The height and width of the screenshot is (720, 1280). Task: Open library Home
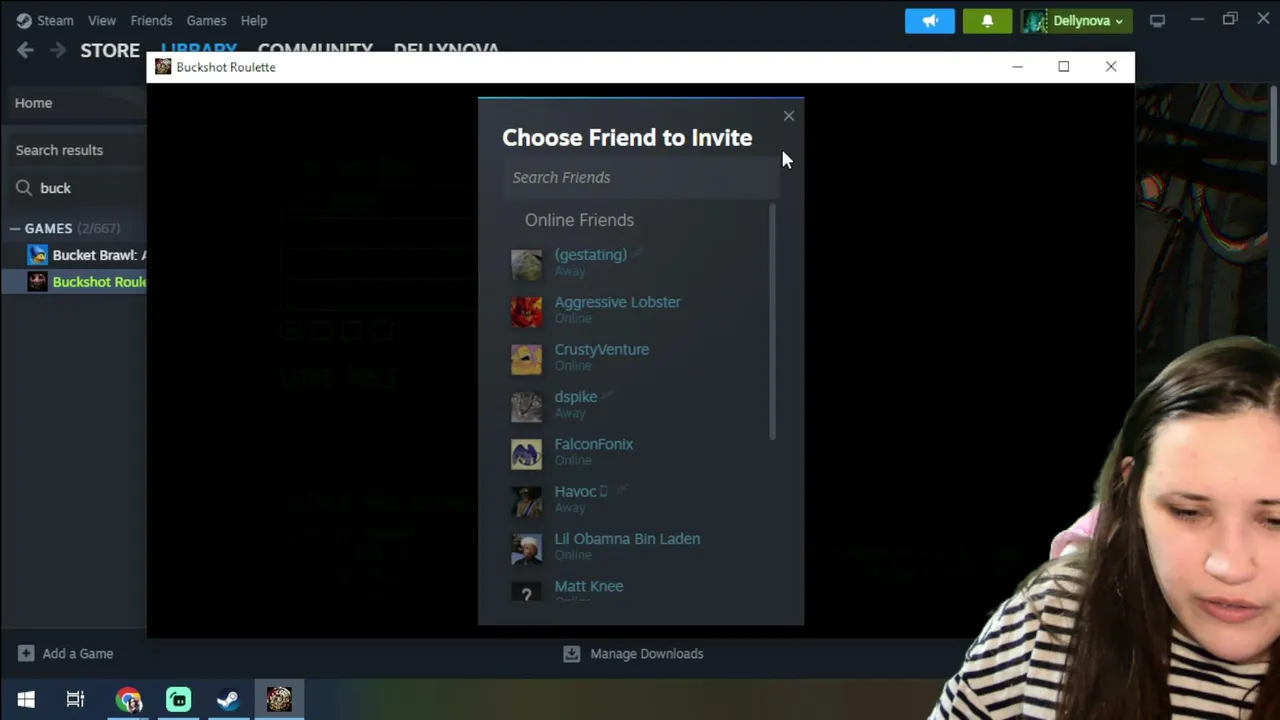34,103
